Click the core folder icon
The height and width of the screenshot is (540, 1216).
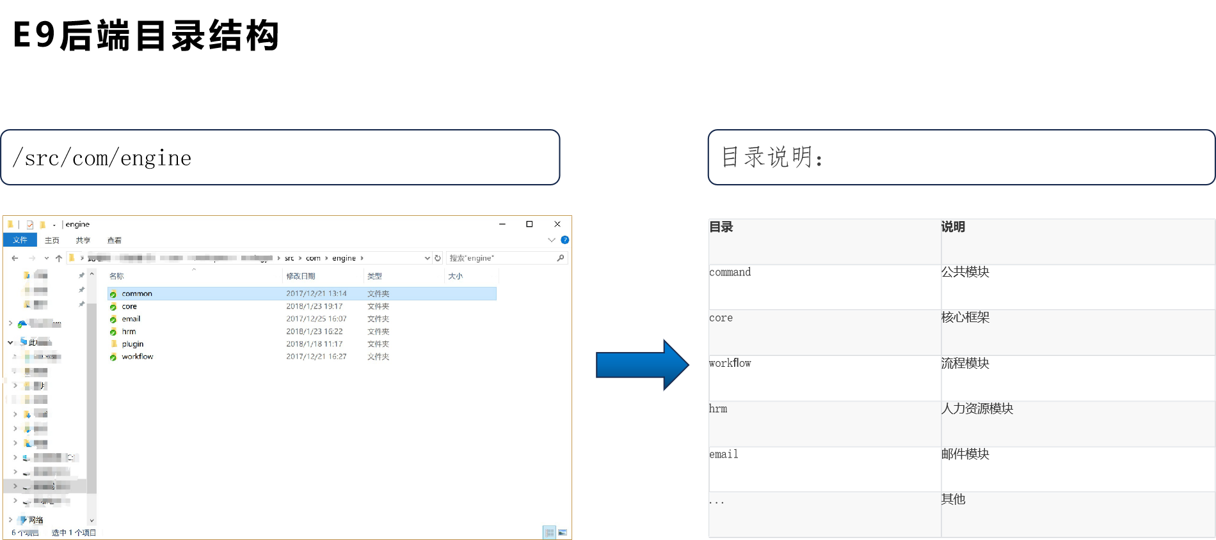113,306
